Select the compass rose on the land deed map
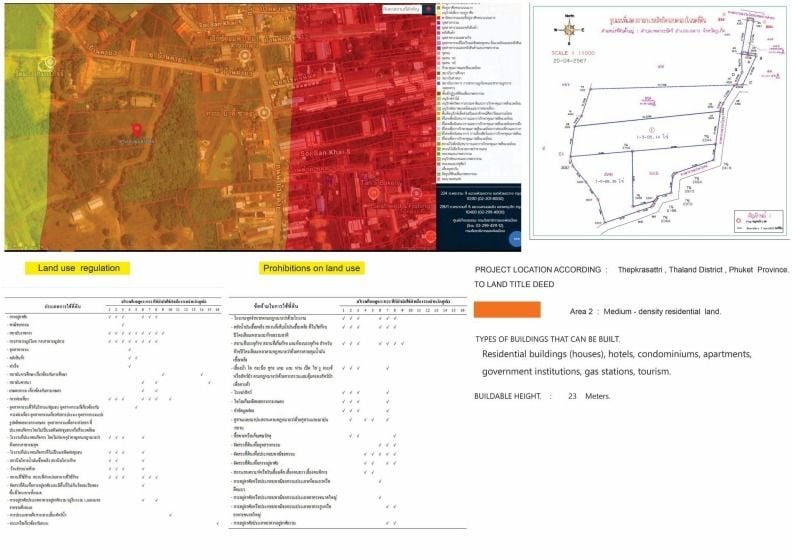792x560 pixels. [x=569, y=29]
